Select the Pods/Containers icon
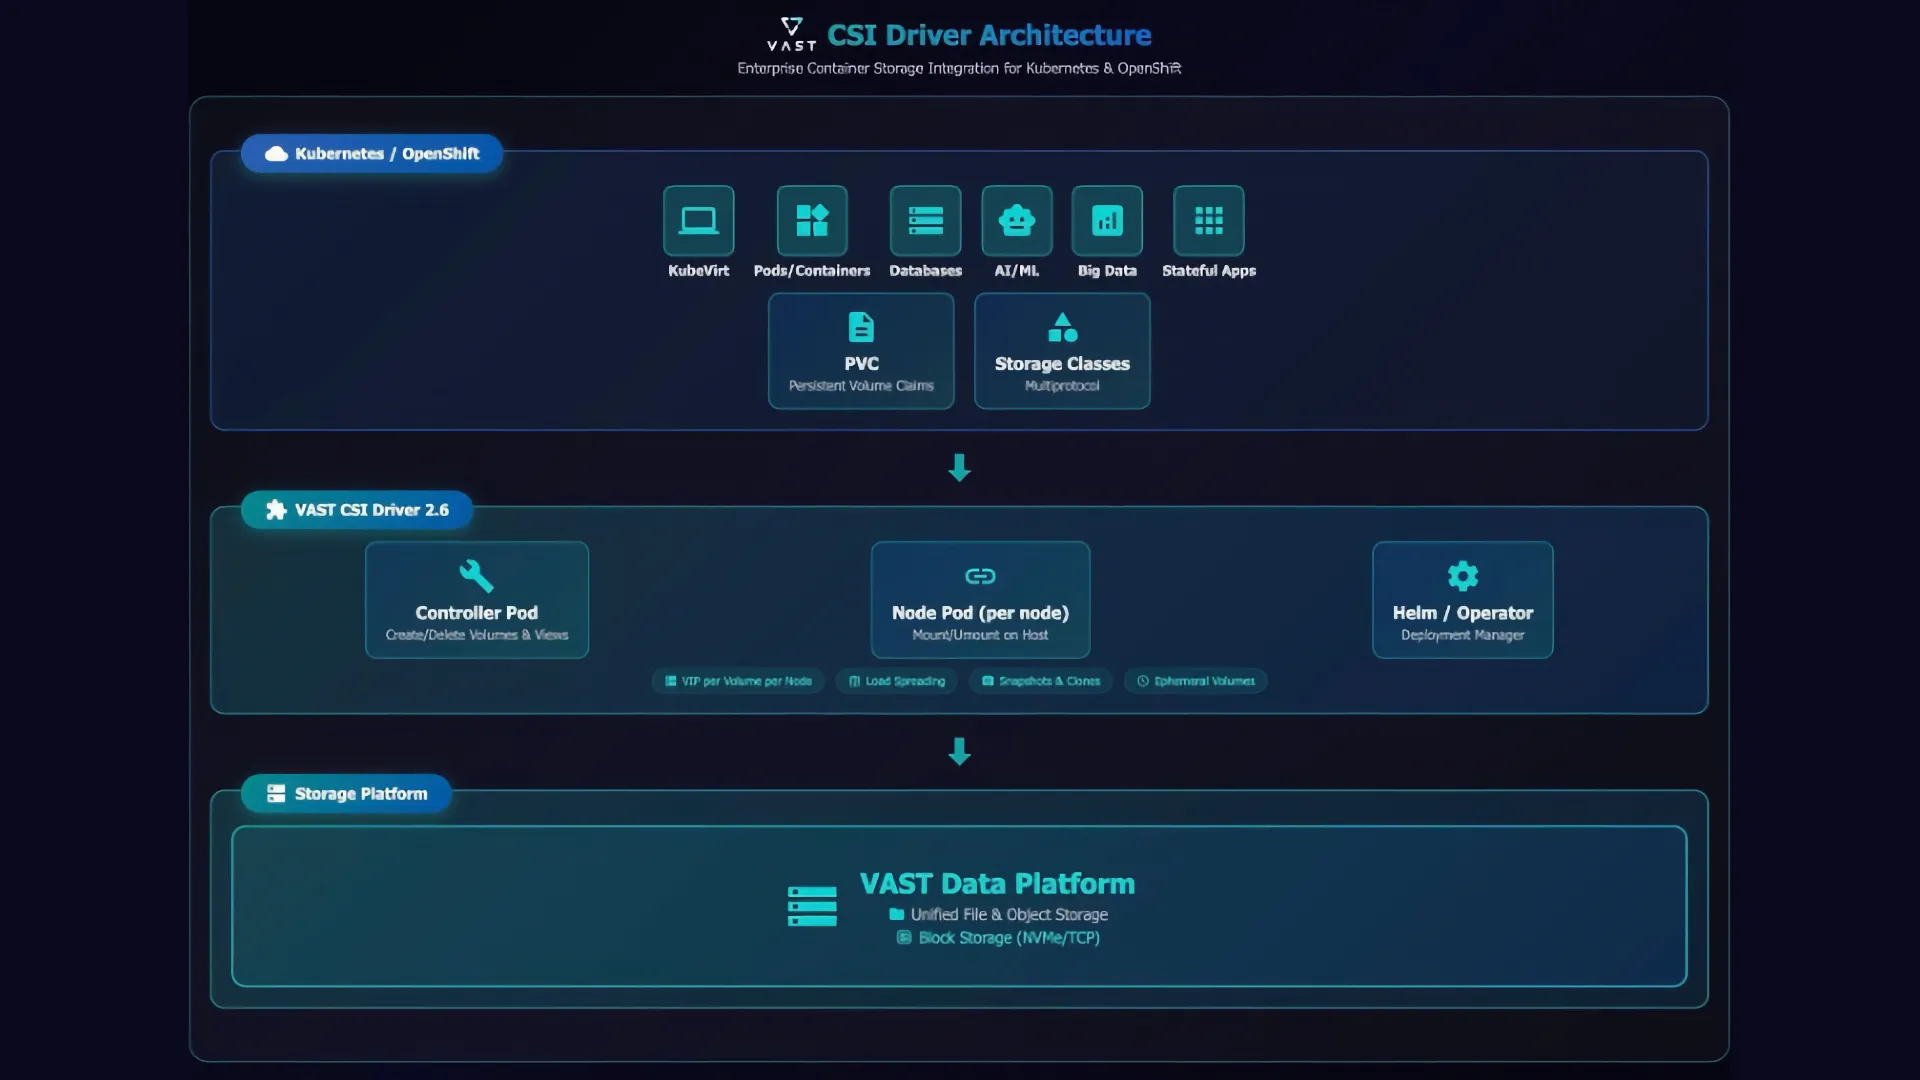Image resolution: width=1920 pixels, height=1080 pixels. point(812,220)
